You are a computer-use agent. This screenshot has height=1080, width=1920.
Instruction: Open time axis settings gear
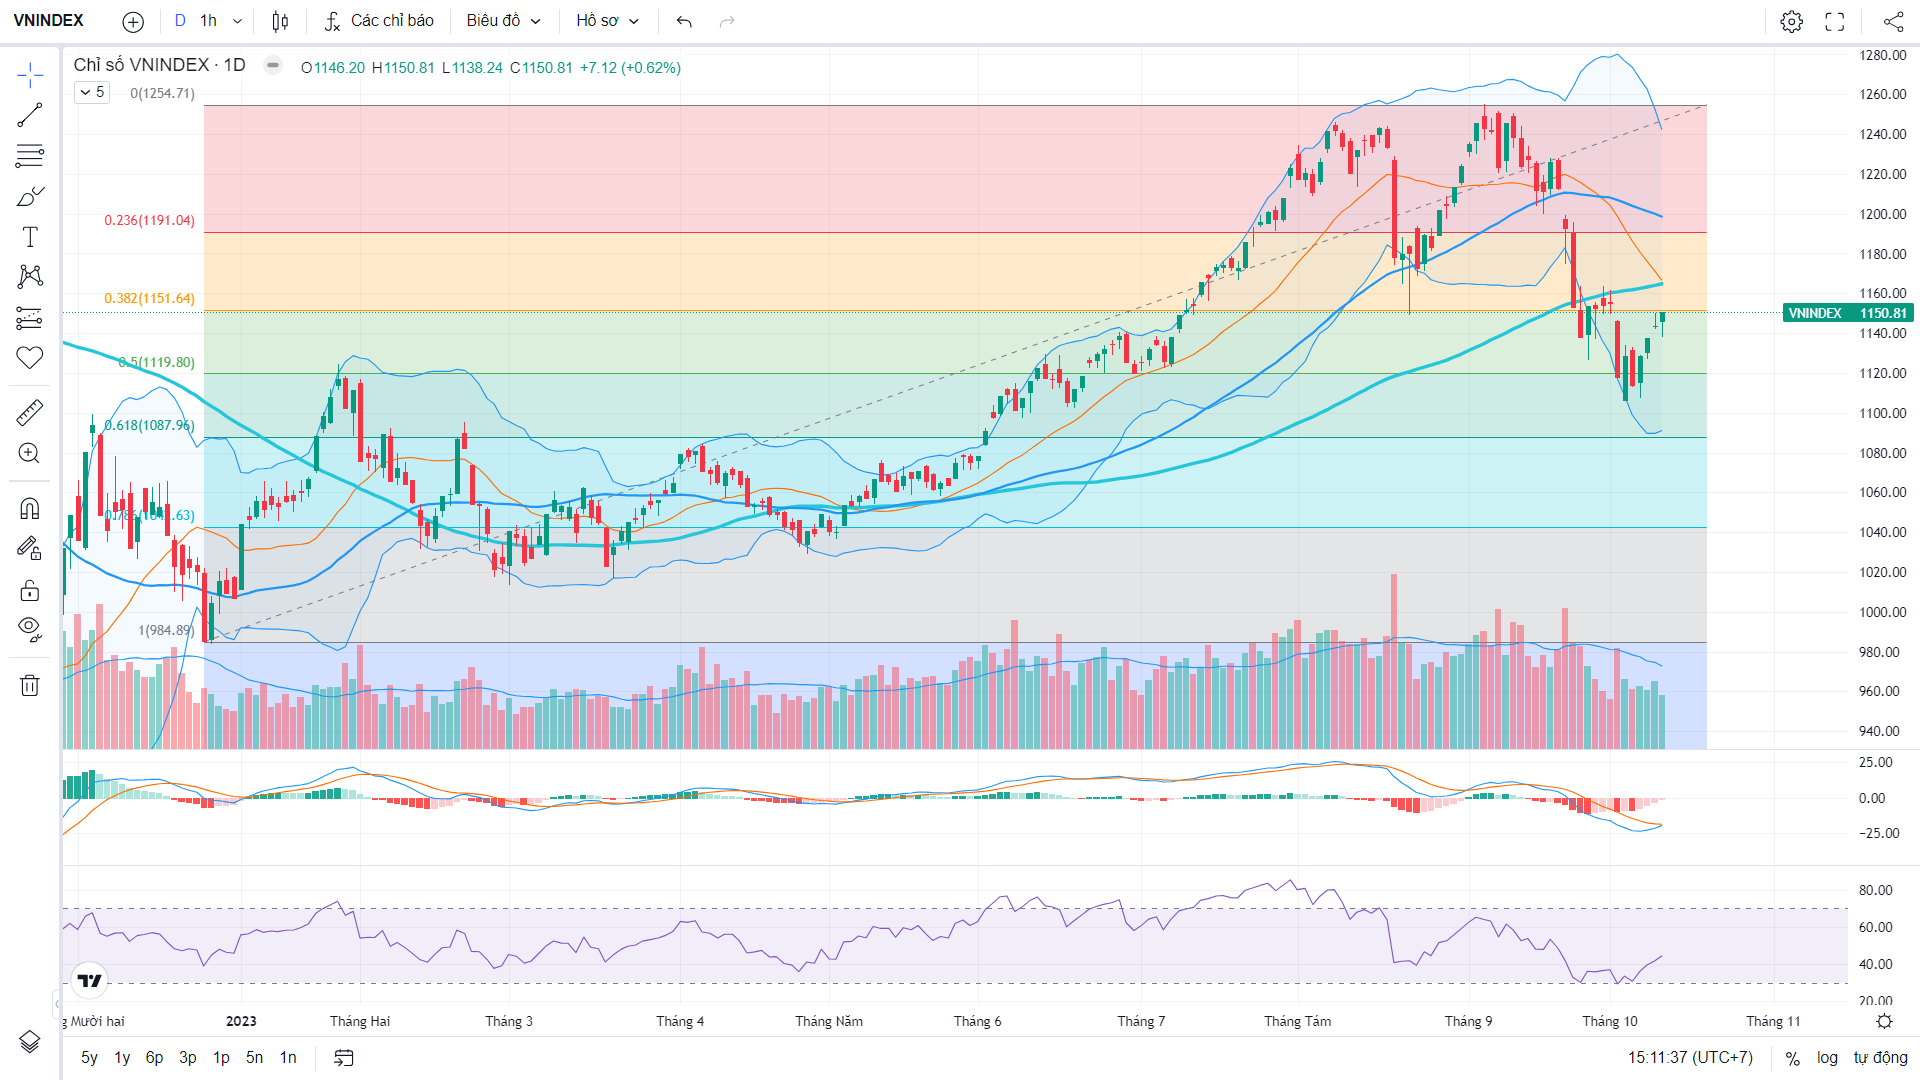pyautogui.click(x=1884, y=1021)
